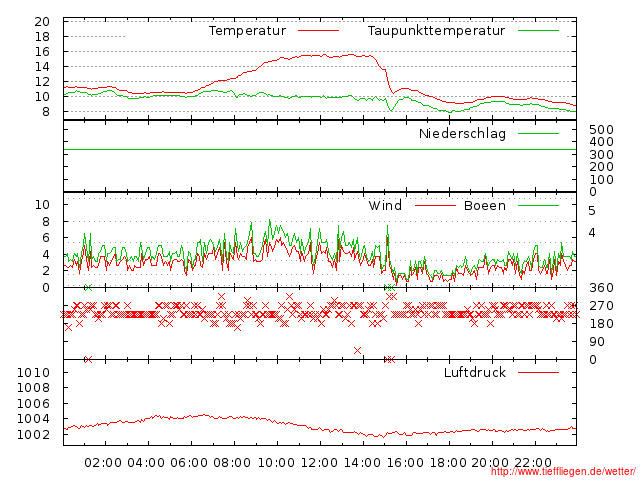The width and height of the screenshot is (640, 480).
Task: Click the Taupunkttemperatur legend label
Action: [x=436, y=31]
